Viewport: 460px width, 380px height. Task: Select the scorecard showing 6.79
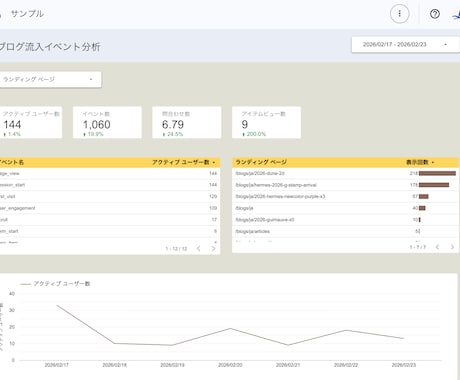pyautogui.click(x=187, y=122)
